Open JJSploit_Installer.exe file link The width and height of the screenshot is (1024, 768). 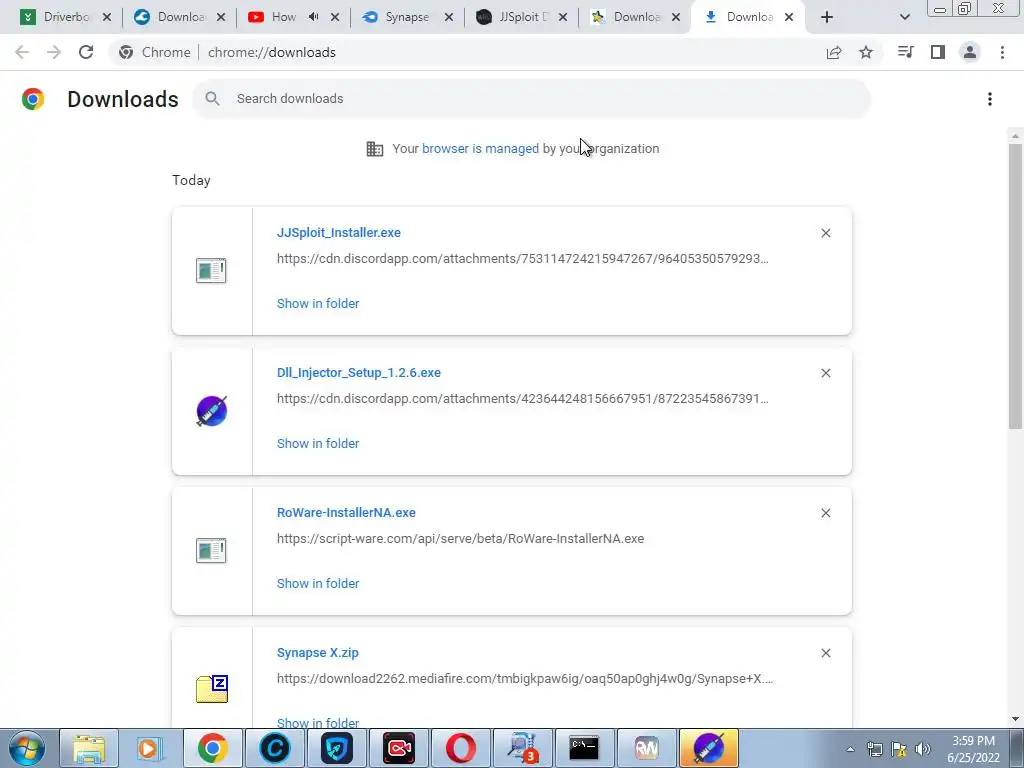(339, 232)
